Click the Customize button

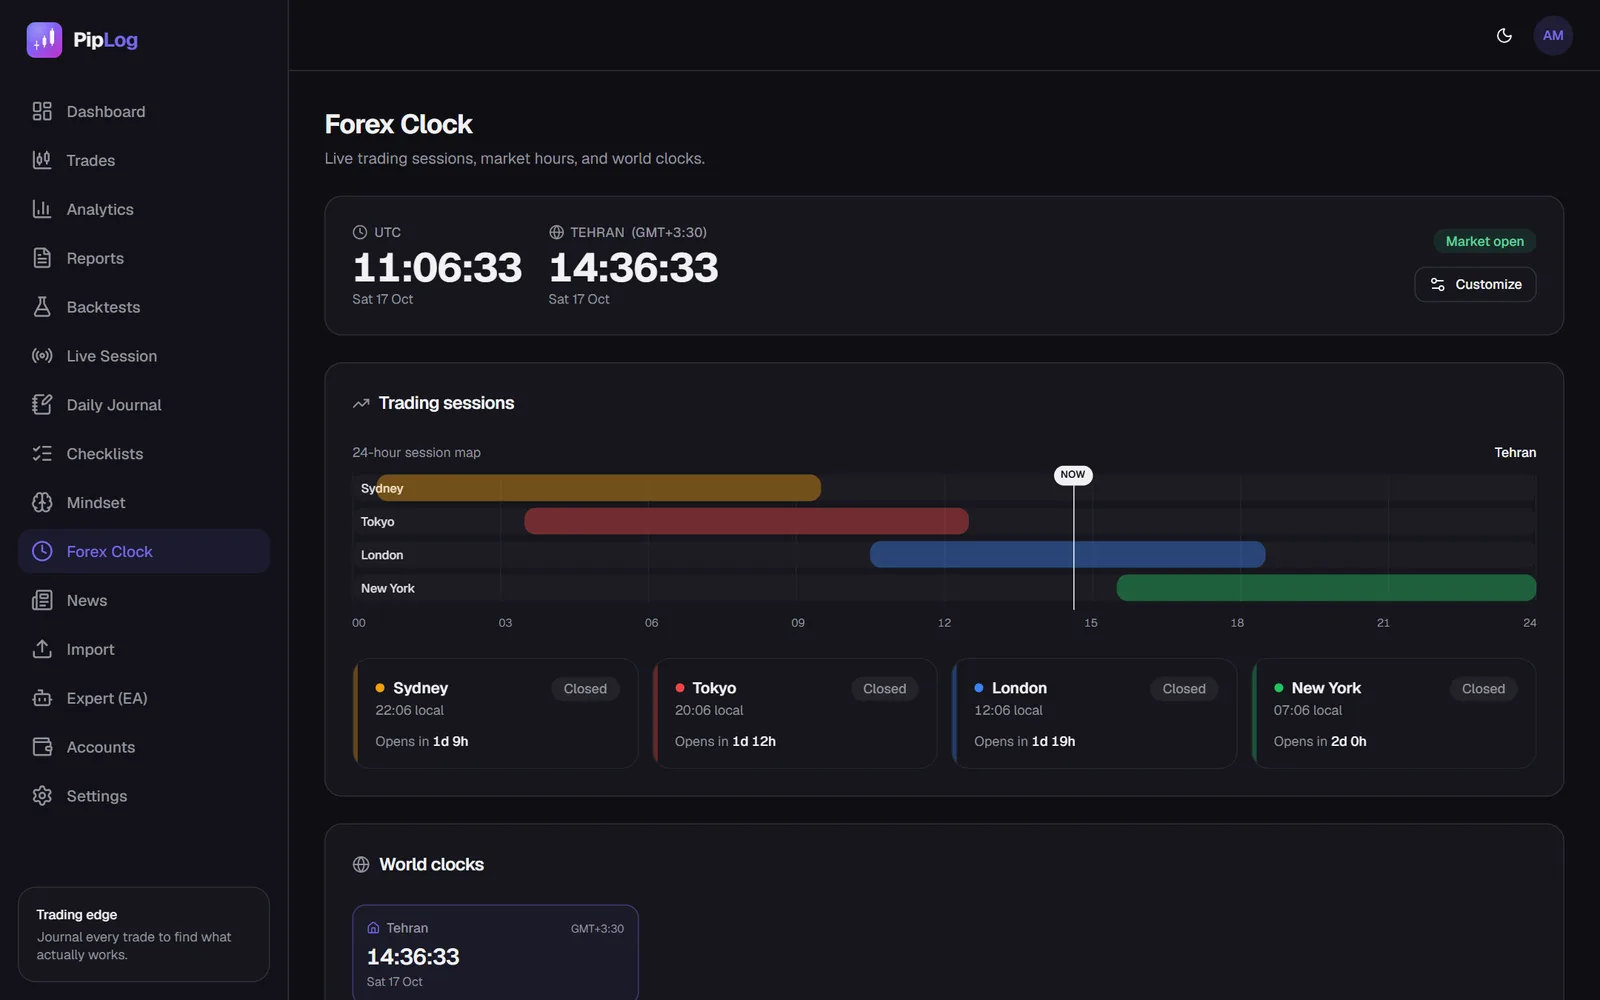tap(1475, 284)
